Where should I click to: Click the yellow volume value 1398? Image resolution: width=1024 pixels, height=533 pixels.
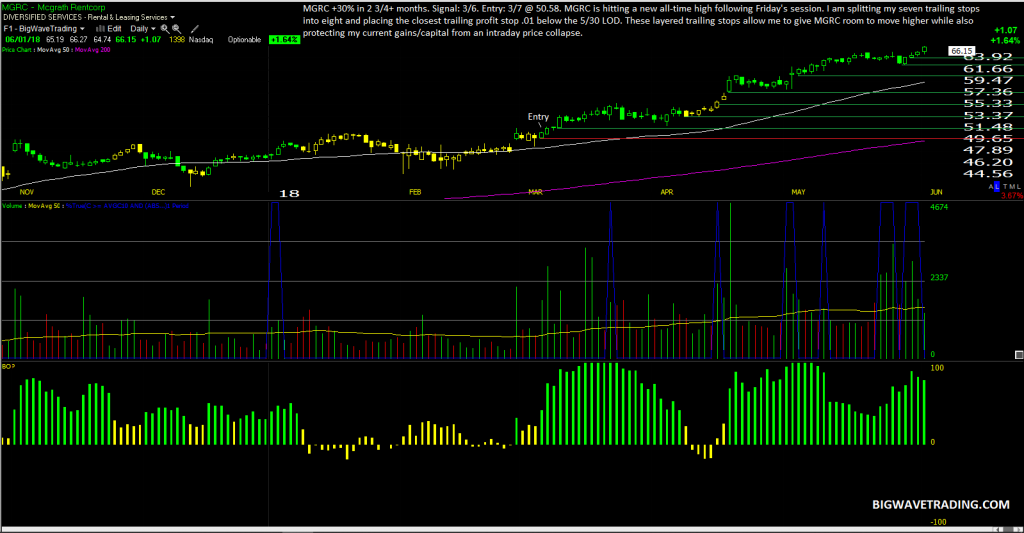tap(177, 40)
